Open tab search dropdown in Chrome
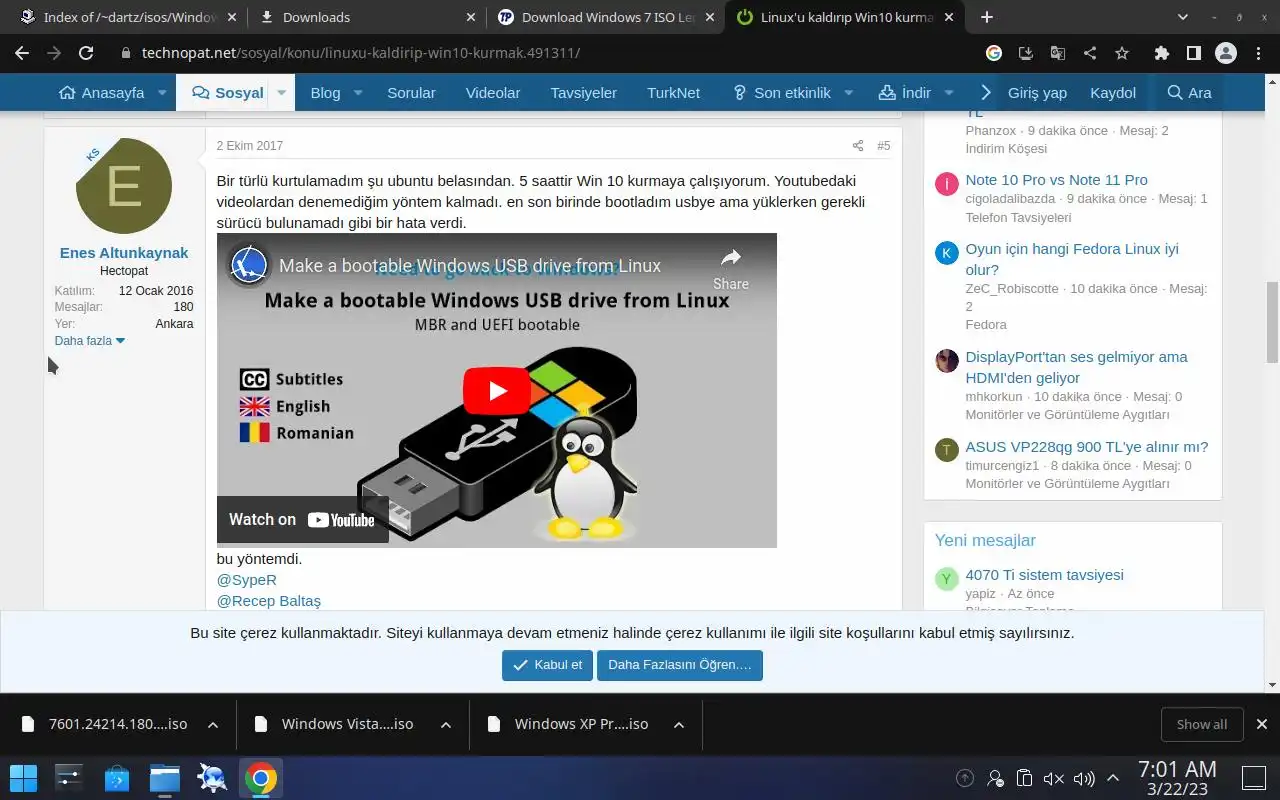This screenshot has width=1280, height=800. 1183,17
